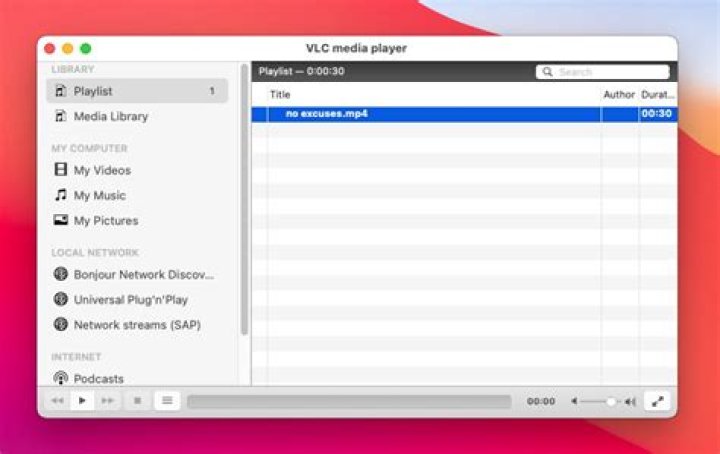Click the My Pictures image icon
Screen dimensions: 720x454
[x=61, y=220]
